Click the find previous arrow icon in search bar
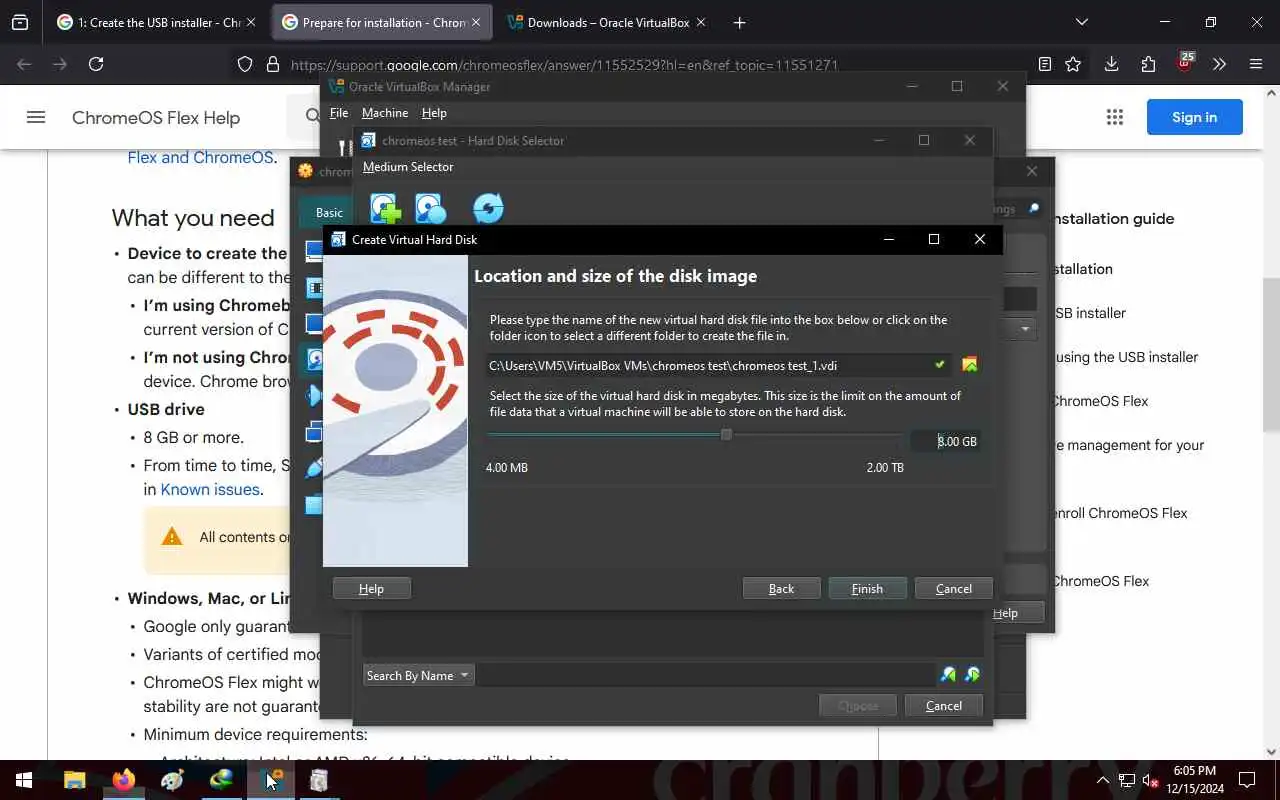Viewport: 1280px width, 800px height. [948, 675]
